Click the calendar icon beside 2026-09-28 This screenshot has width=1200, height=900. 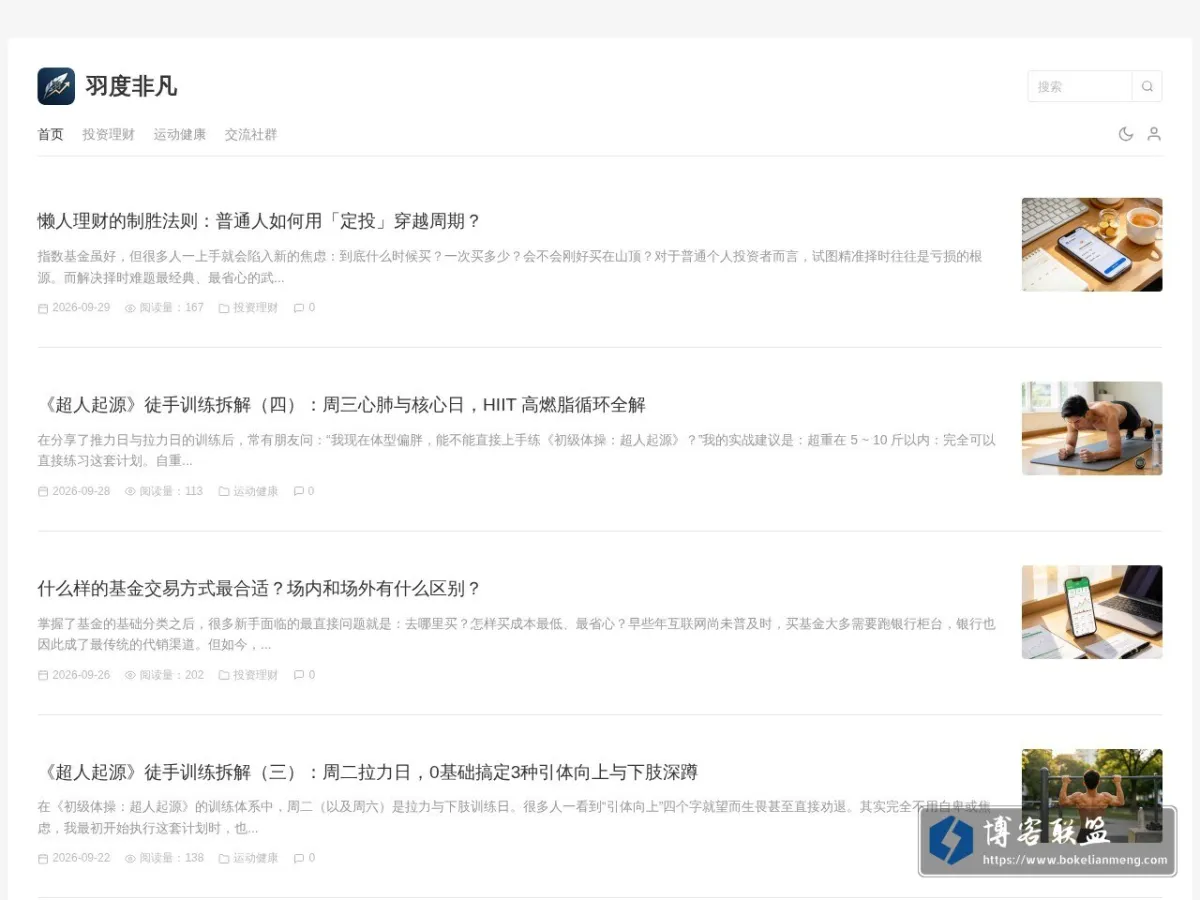(x=43, y=492)
